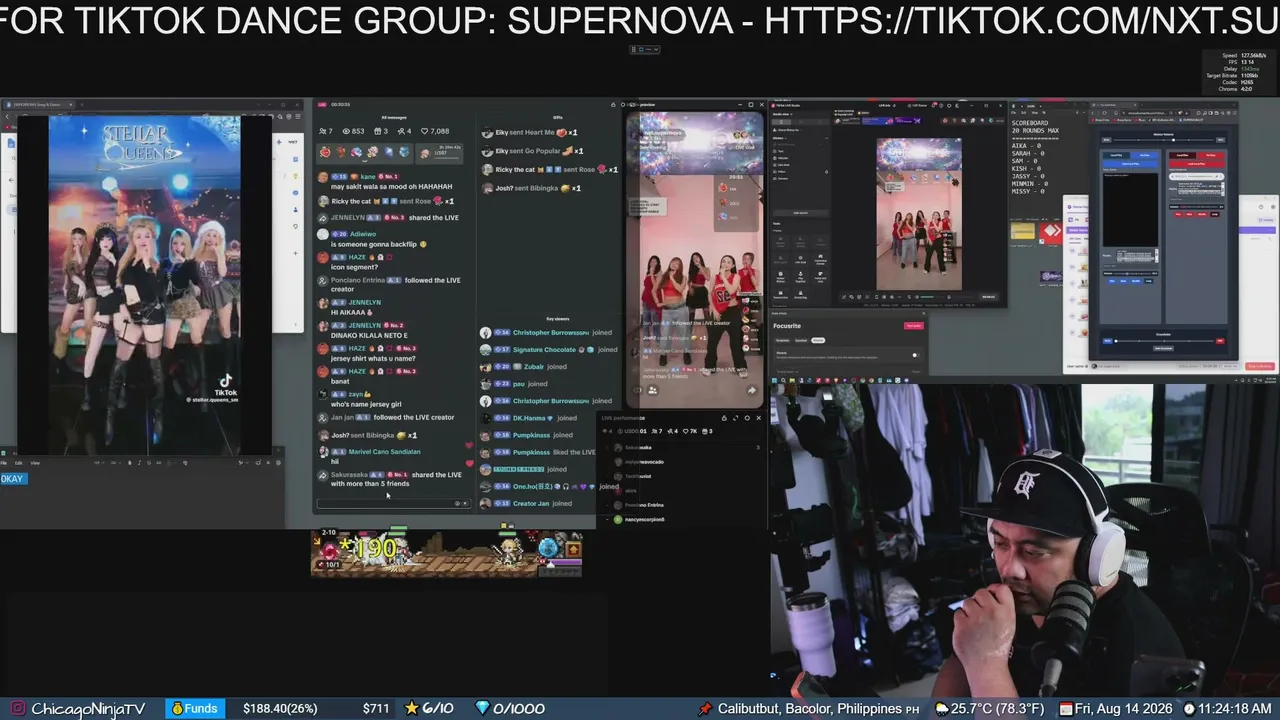Image resolution: width=1280 pixels, height=720 pixels.
Task: Open the yellow sticky note desktop icon
Action: point(1022,232)
